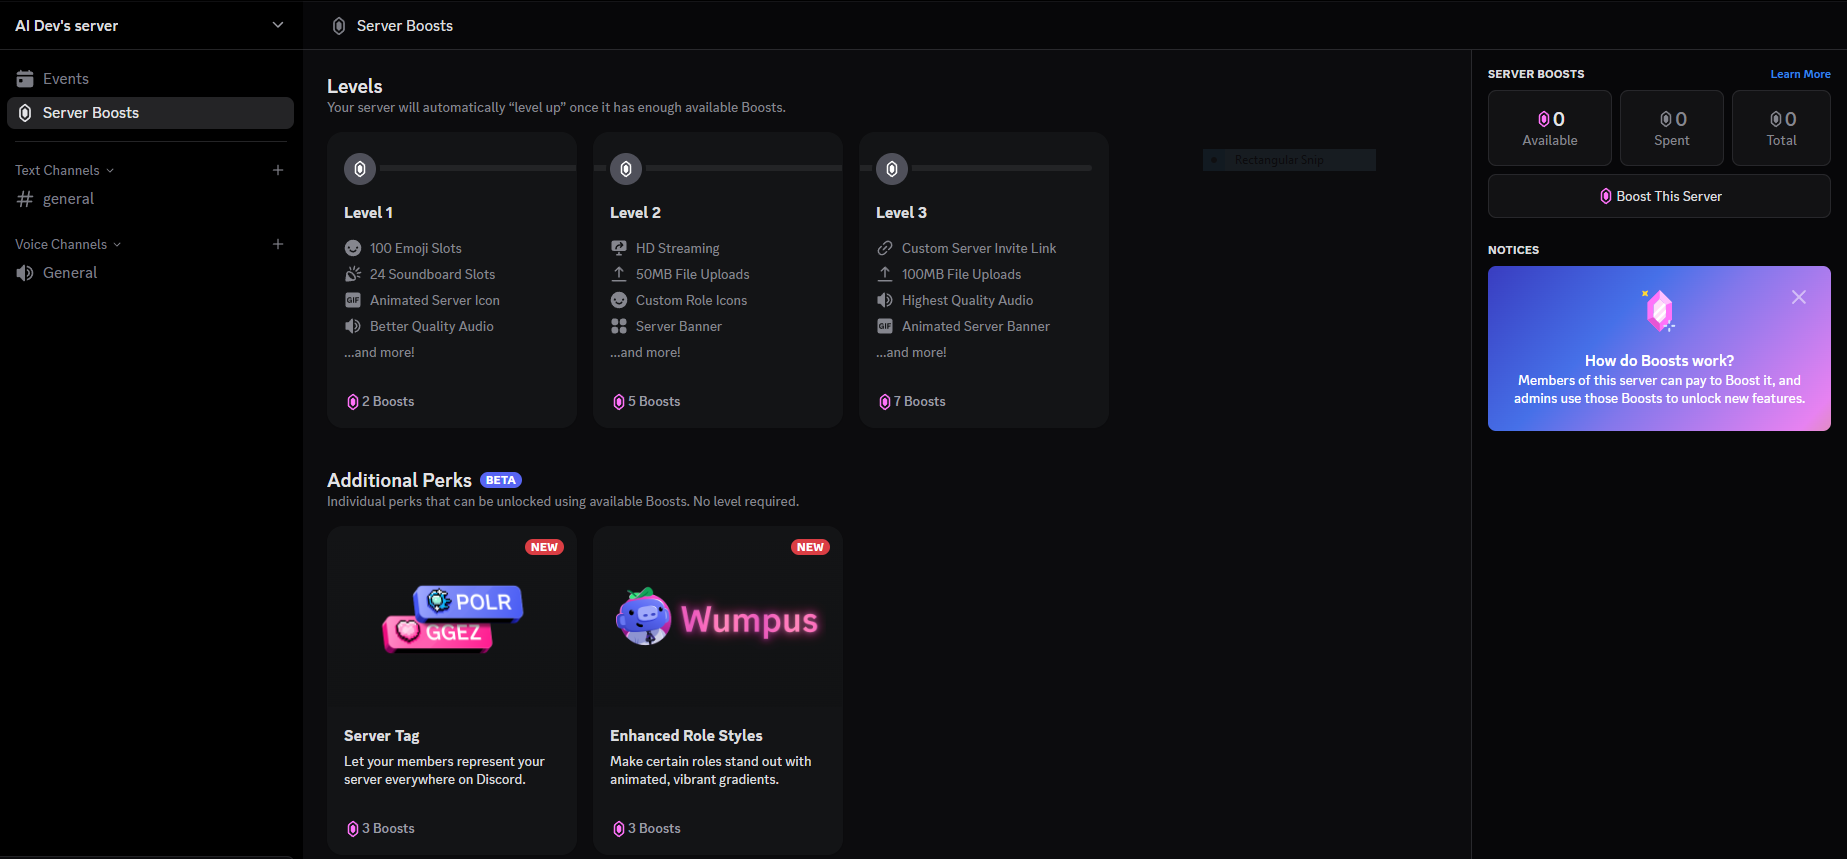Image resolution: width=1847 pixels, height=859 pixels.
Task: Click the Wumpus mascot icon
Action: pyautogui.click(x=644, y=617)
